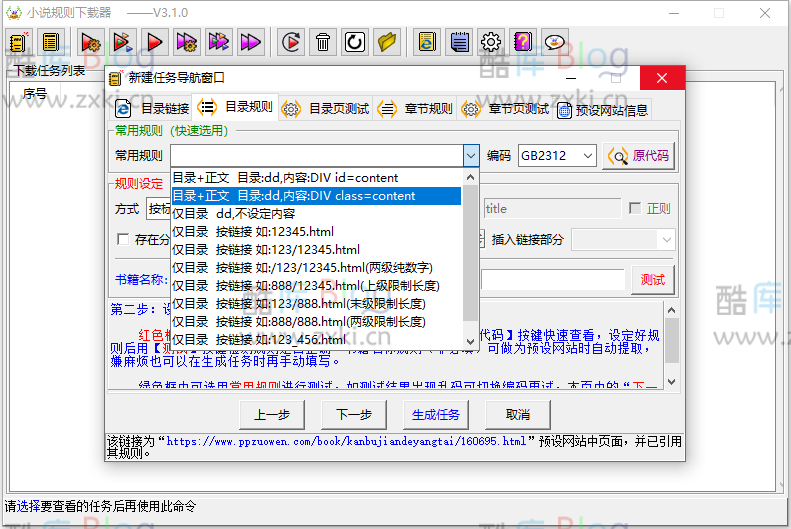Open settings with the gear toolbar icon
Viewport: 791px width, 529px height.
pos(491,42)
